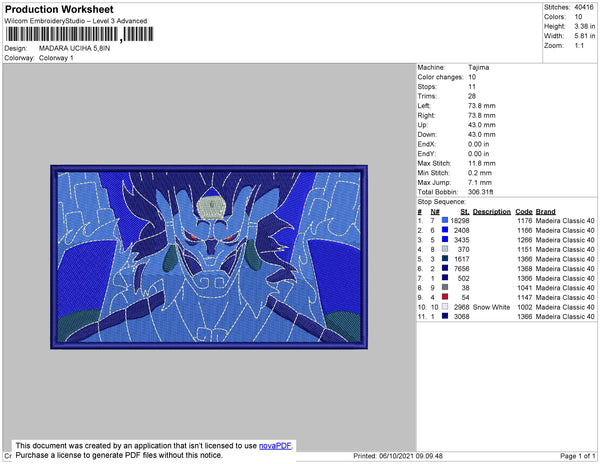
Task: Click the stitch count "2968"
Action: click(x=461, y=307)
